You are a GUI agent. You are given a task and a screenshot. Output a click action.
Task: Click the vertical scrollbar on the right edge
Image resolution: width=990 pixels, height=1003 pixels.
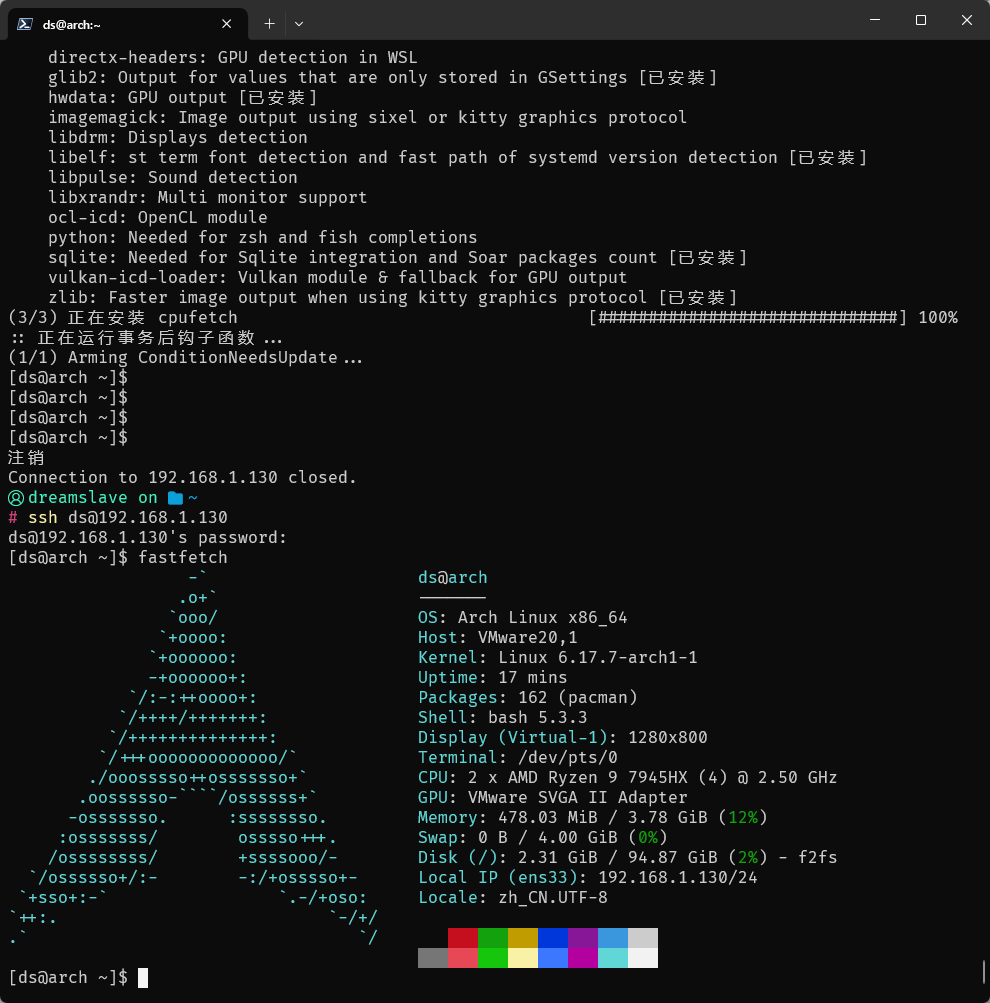coord(984,970)
